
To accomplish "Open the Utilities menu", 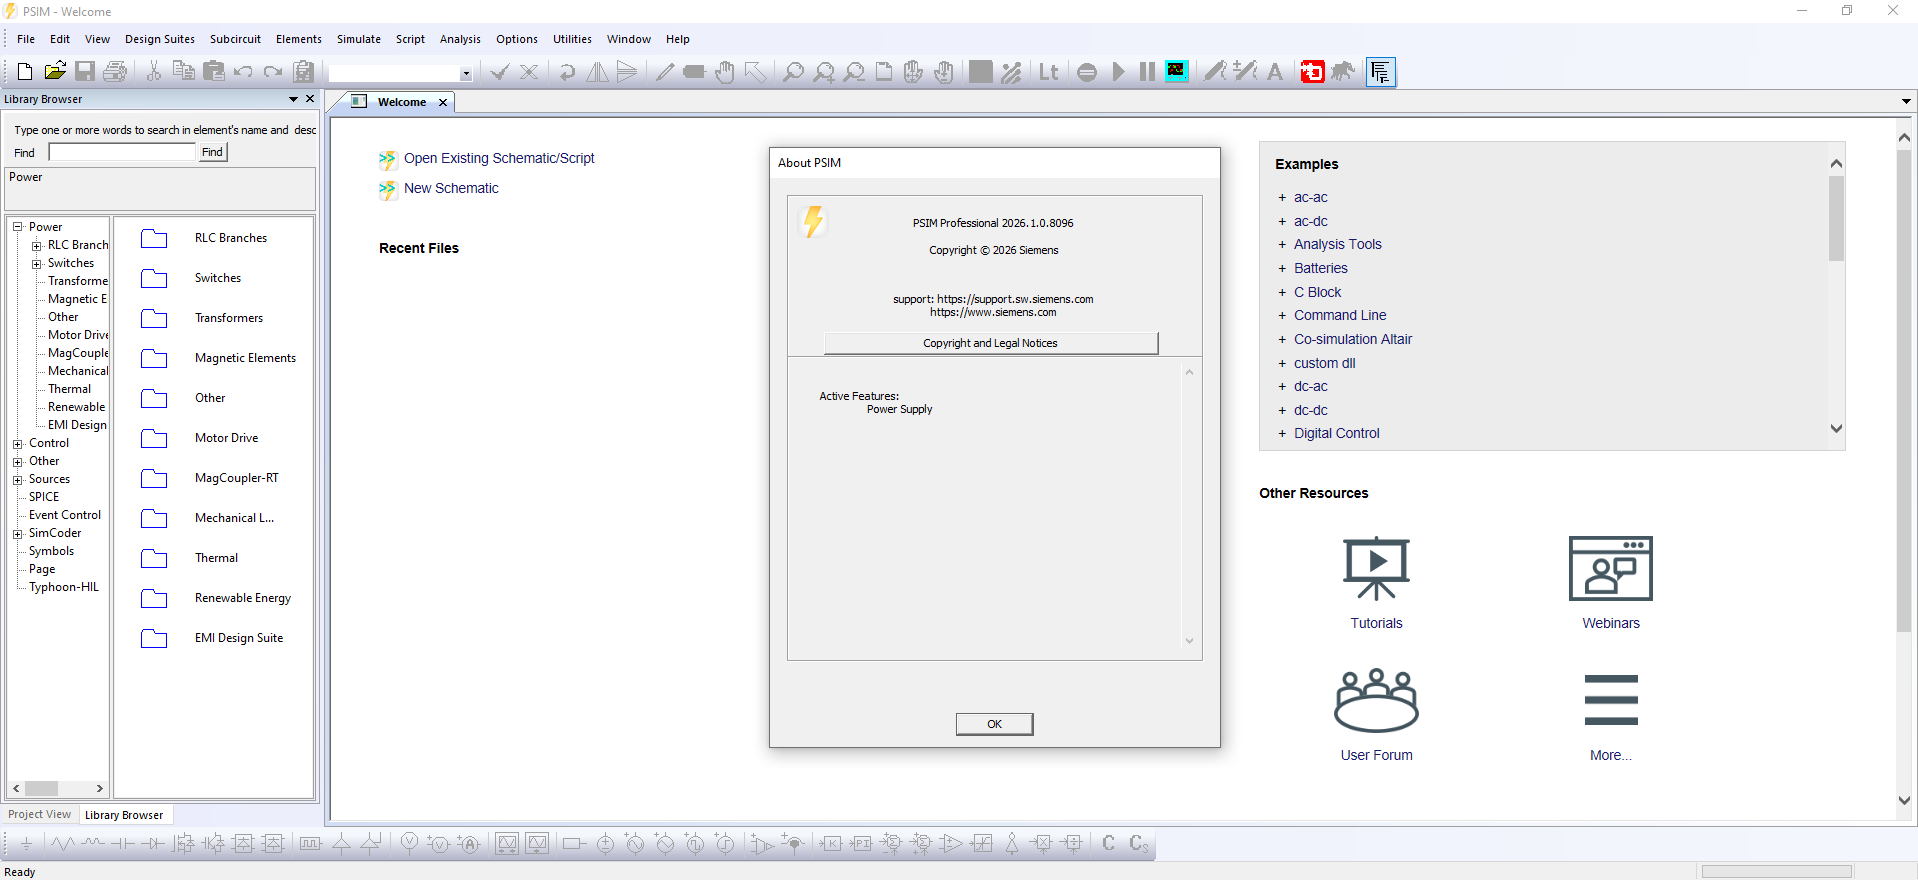I will click(x=572, y=39).
